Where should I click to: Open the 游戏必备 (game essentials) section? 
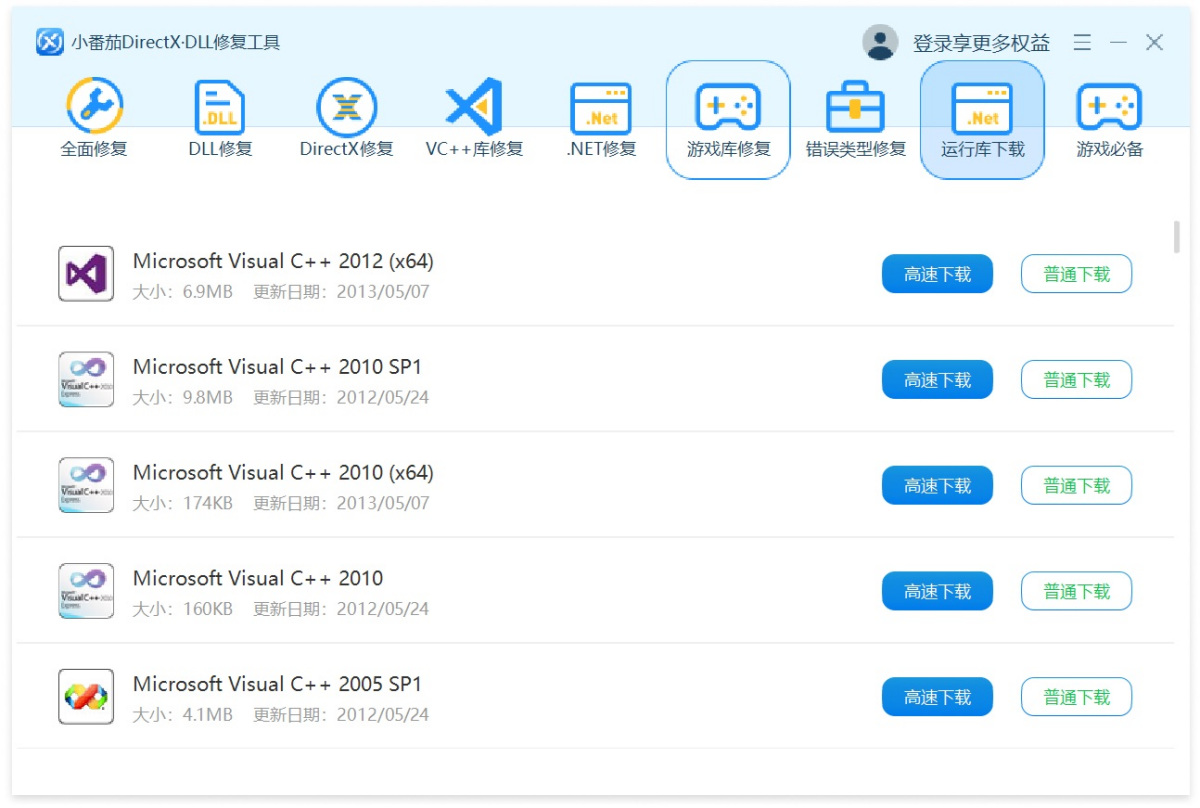(1108, 119)
